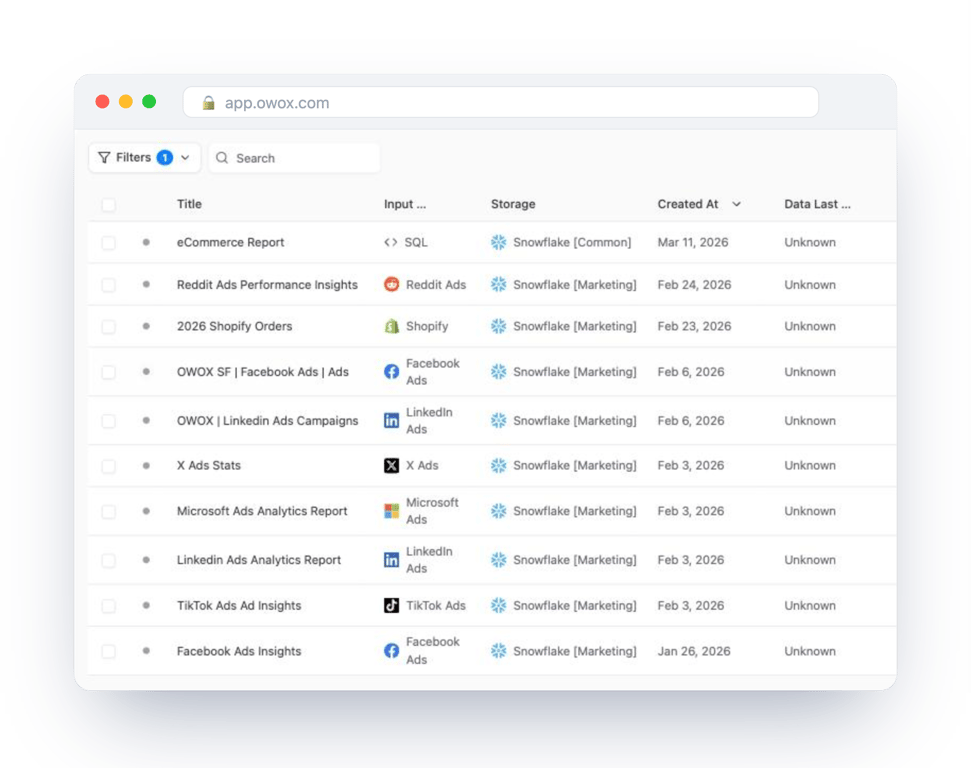This screenshot has width=971, height=768.
Task: Click the green window maximize button
Action: coord(149,102)
